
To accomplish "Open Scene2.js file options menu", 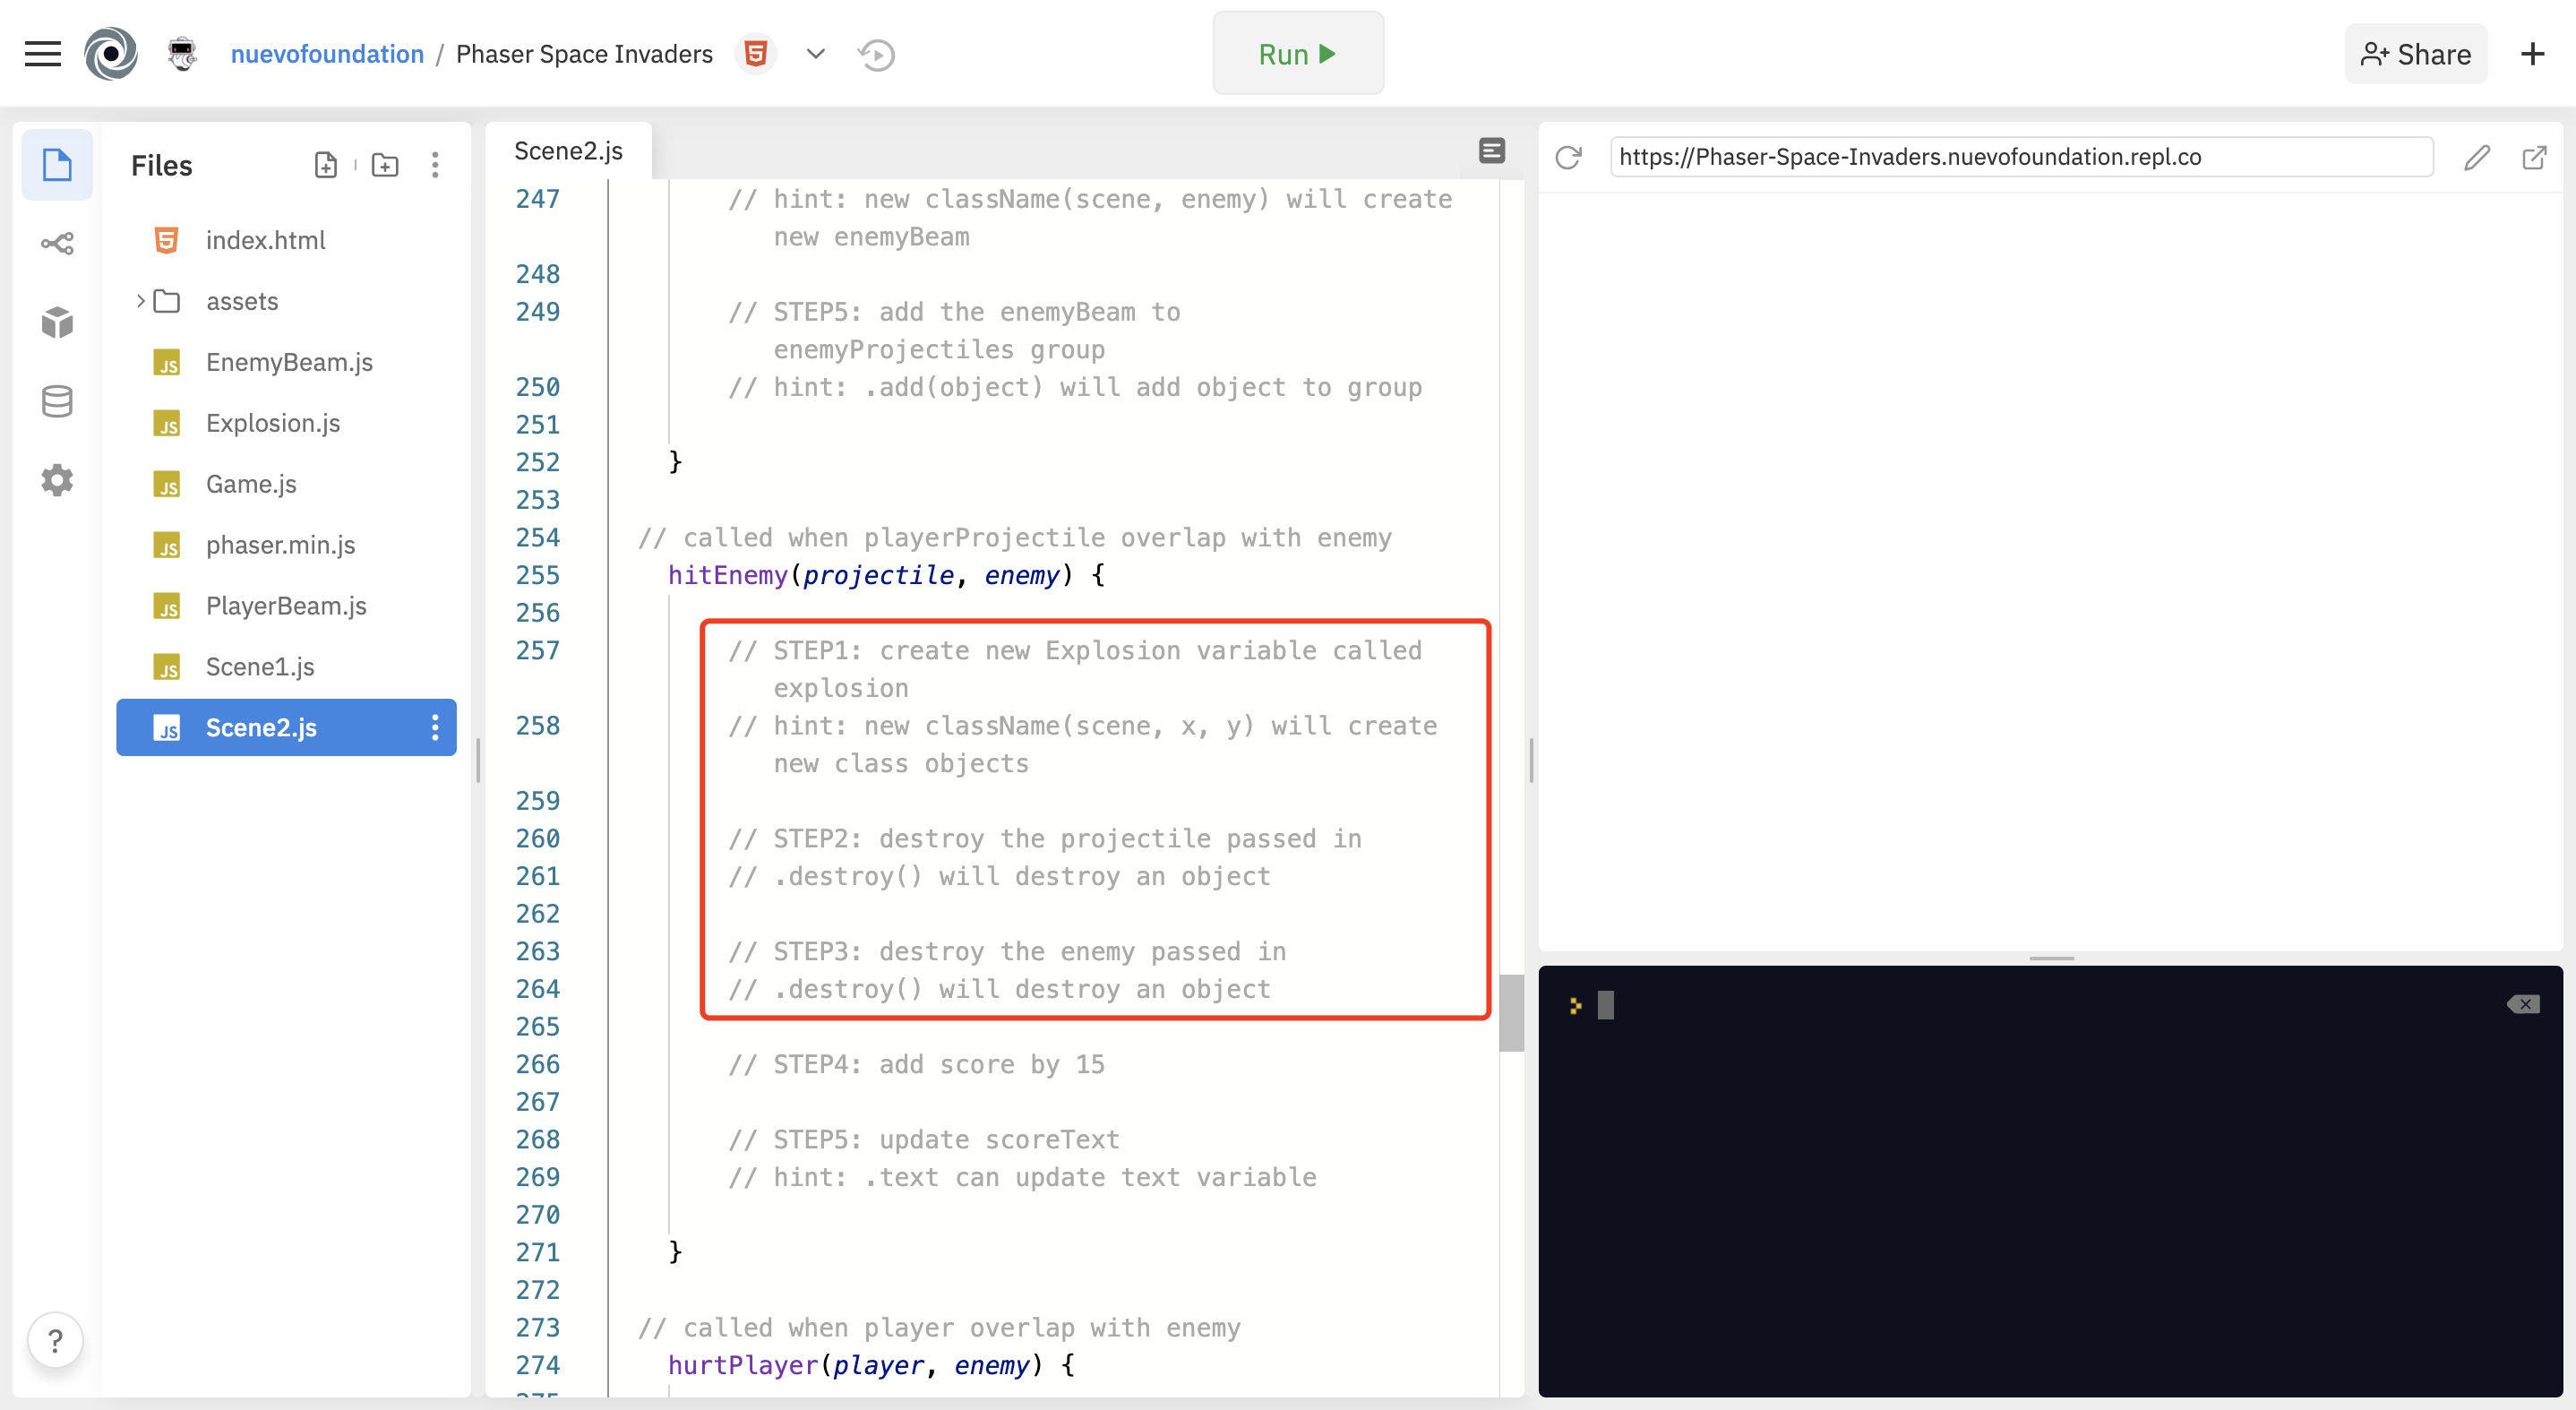I will click(435, 727).
